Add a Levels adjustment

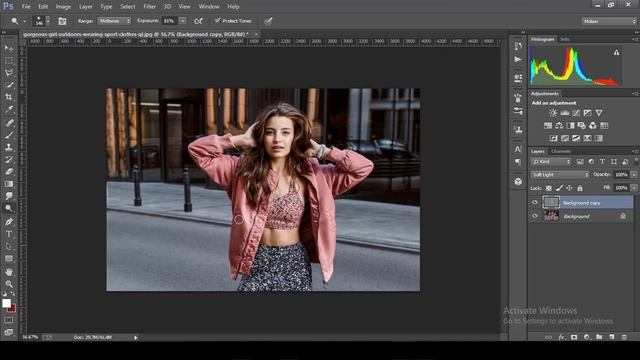click(564, 113)
